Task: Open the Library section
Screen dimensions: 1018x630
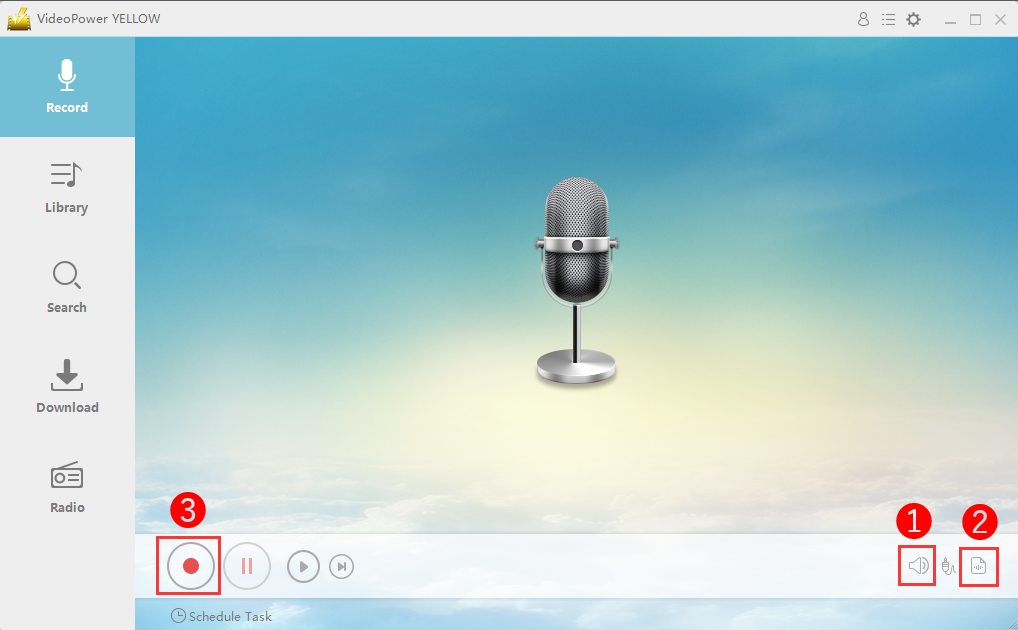Action: pos(67,187)
